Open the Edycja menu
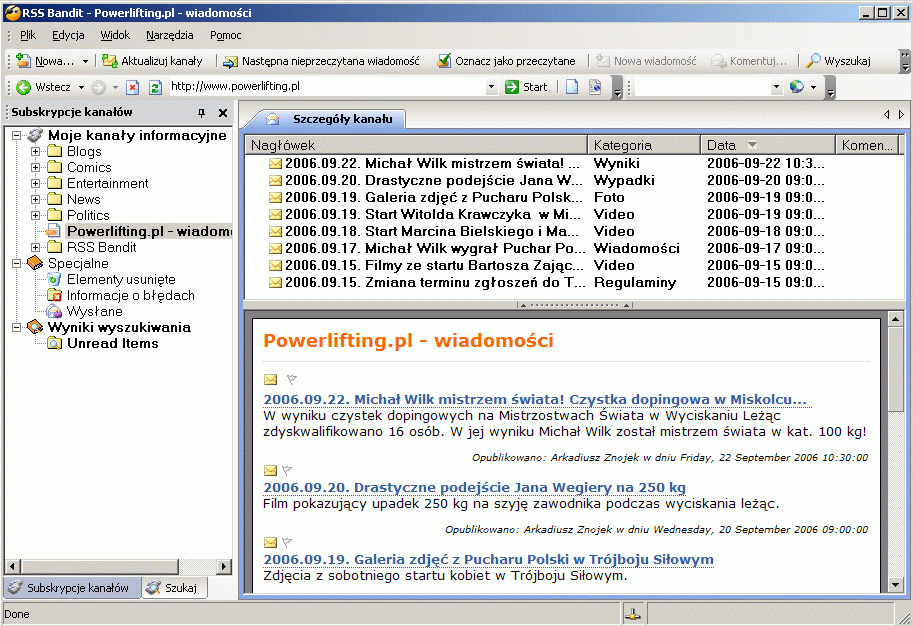The image size is (913, 626). point(68,35)
